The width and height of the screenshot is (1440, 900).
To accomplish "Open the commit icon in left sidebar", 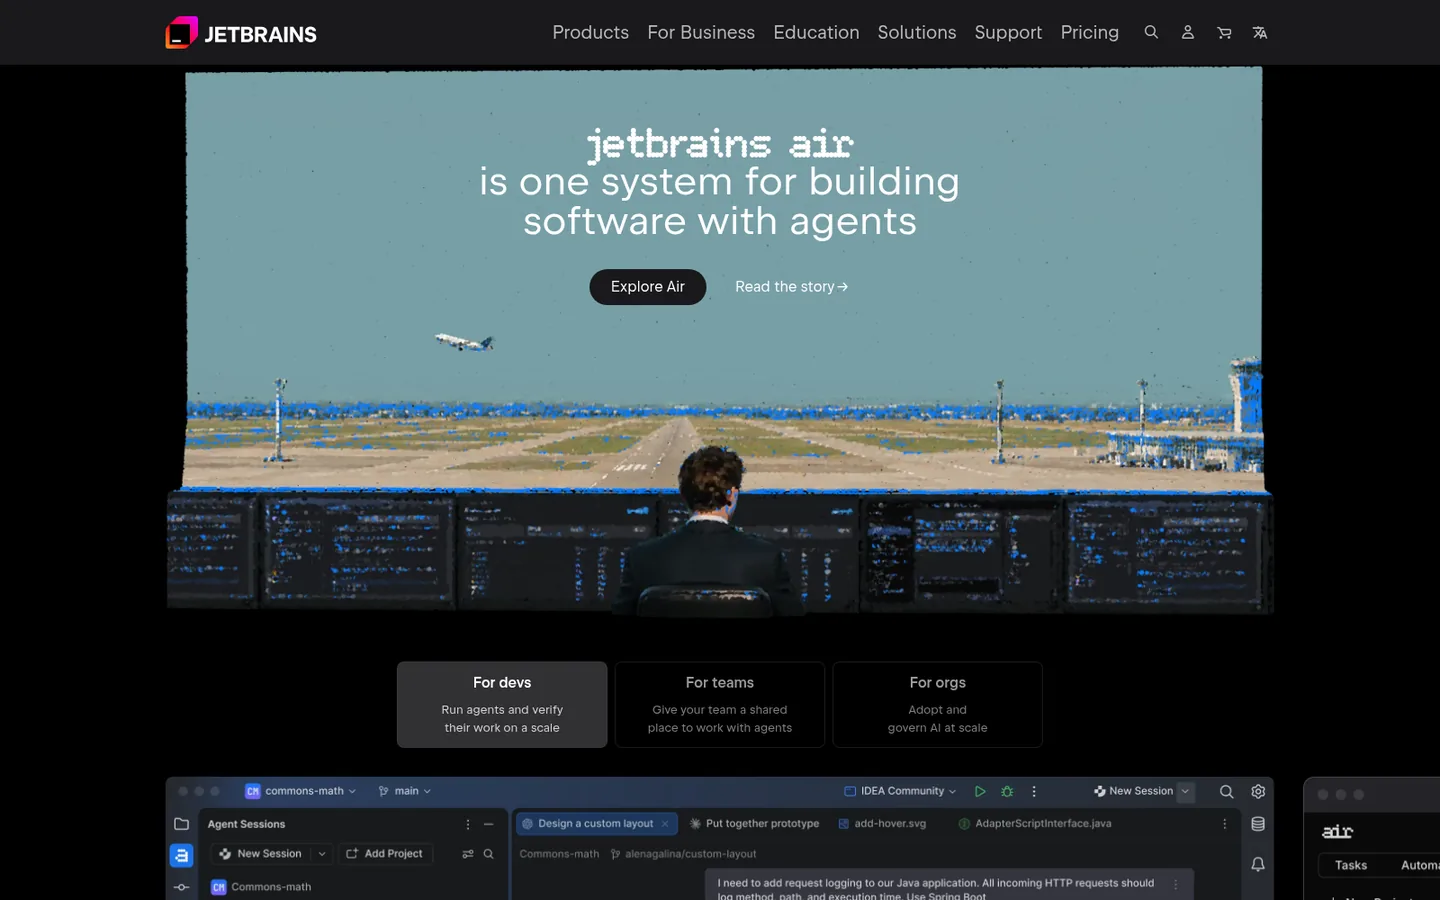I will (x=181, y=887).
